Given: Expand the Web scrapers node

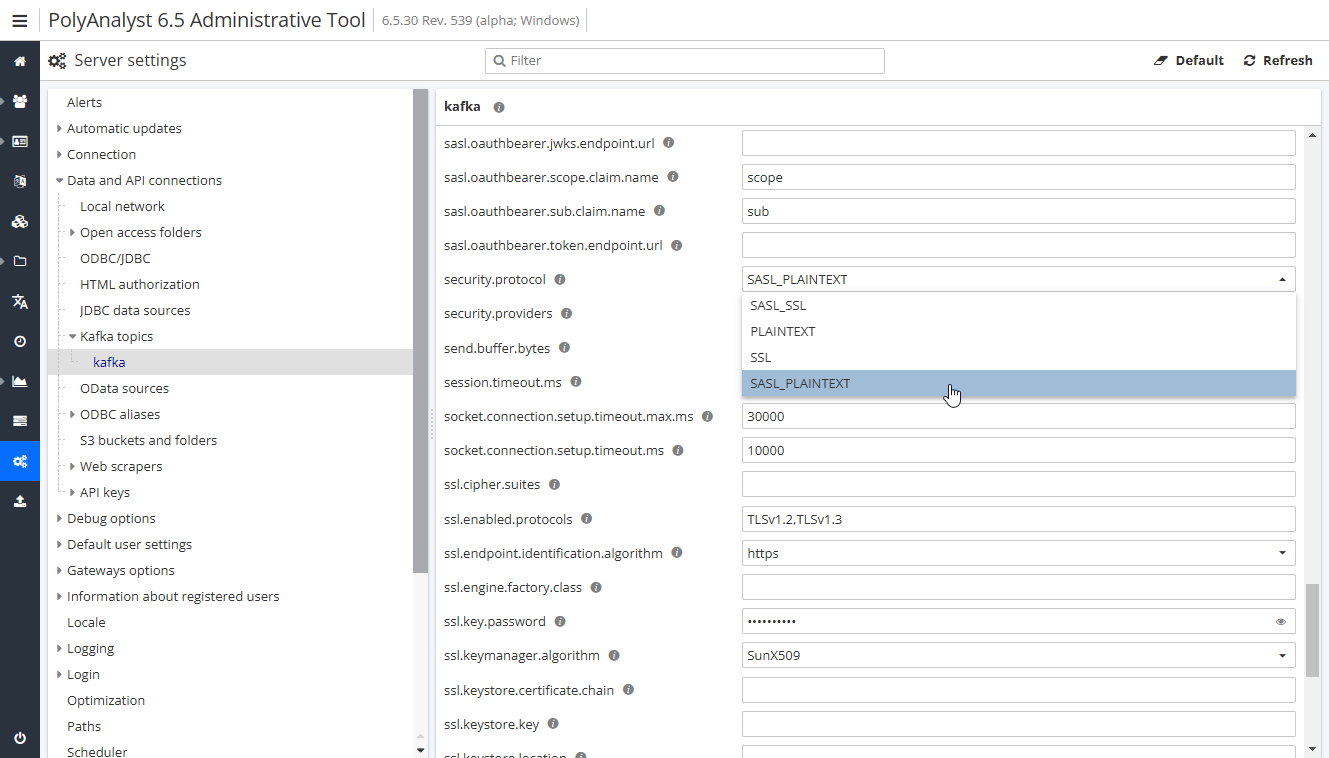Looking at the screenshot, I should pyautogui.click(x=73, y=466).
